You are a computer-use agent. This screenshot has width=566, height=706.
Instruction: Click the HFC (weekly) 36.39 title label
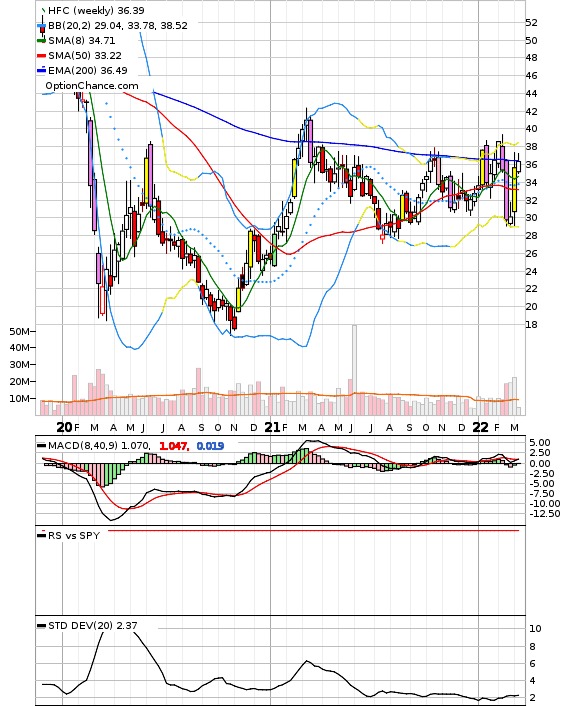(x=96, y=10)
